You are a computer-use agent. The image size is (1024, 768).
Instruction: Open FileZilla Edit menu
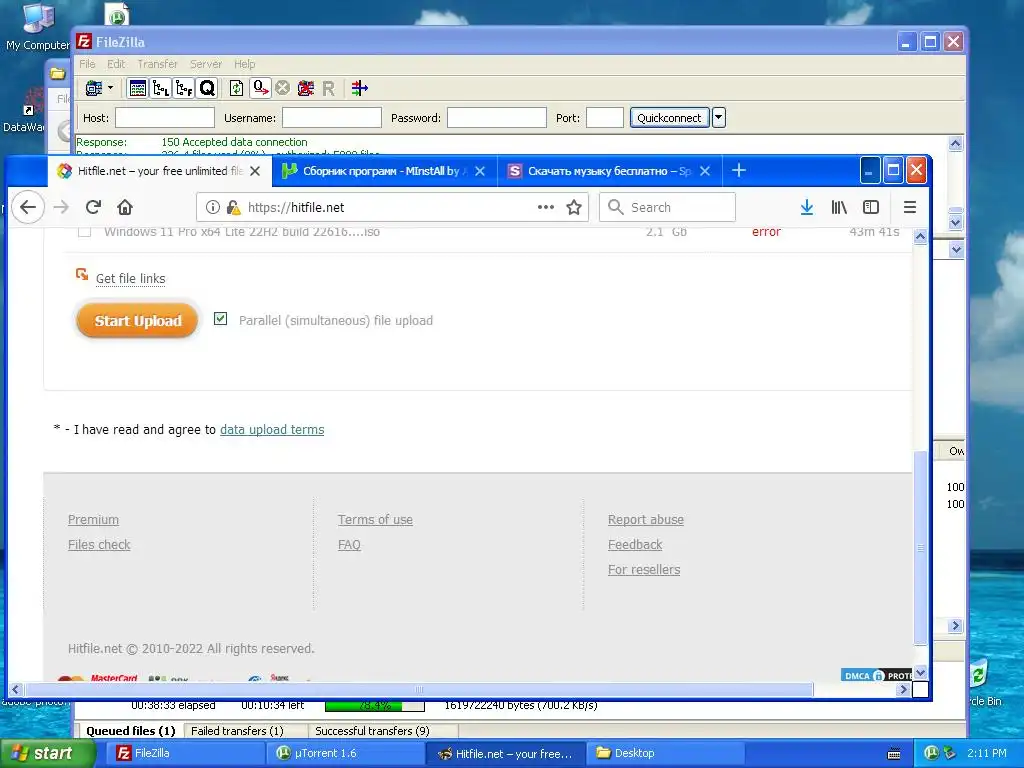pyautogui.click(x=116, y=64)
